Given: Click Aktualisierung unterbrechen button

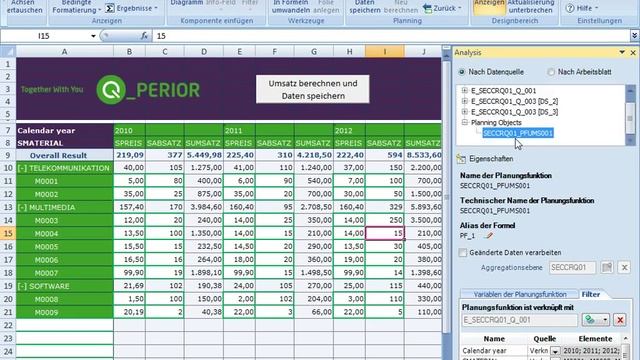Looking at the screenshot, I should point(531,7).
